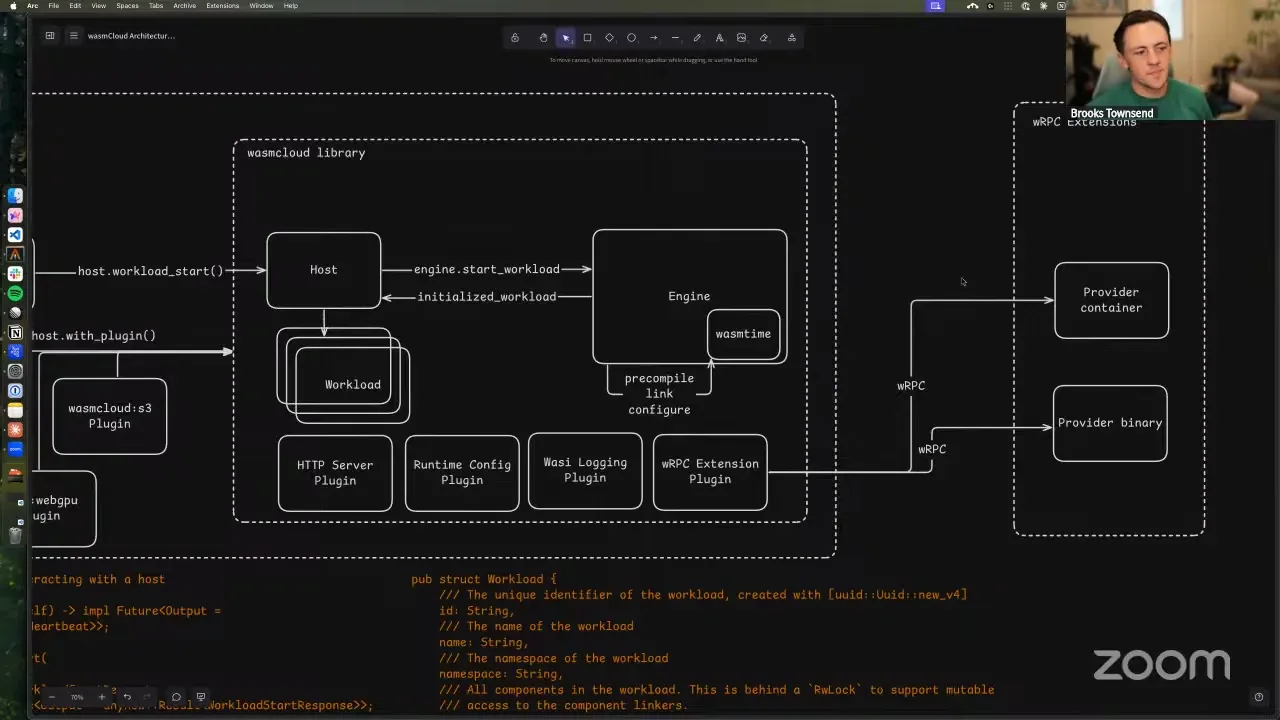Select the Text tool
The image size is (1280, 720).
(x=719, y=38)
